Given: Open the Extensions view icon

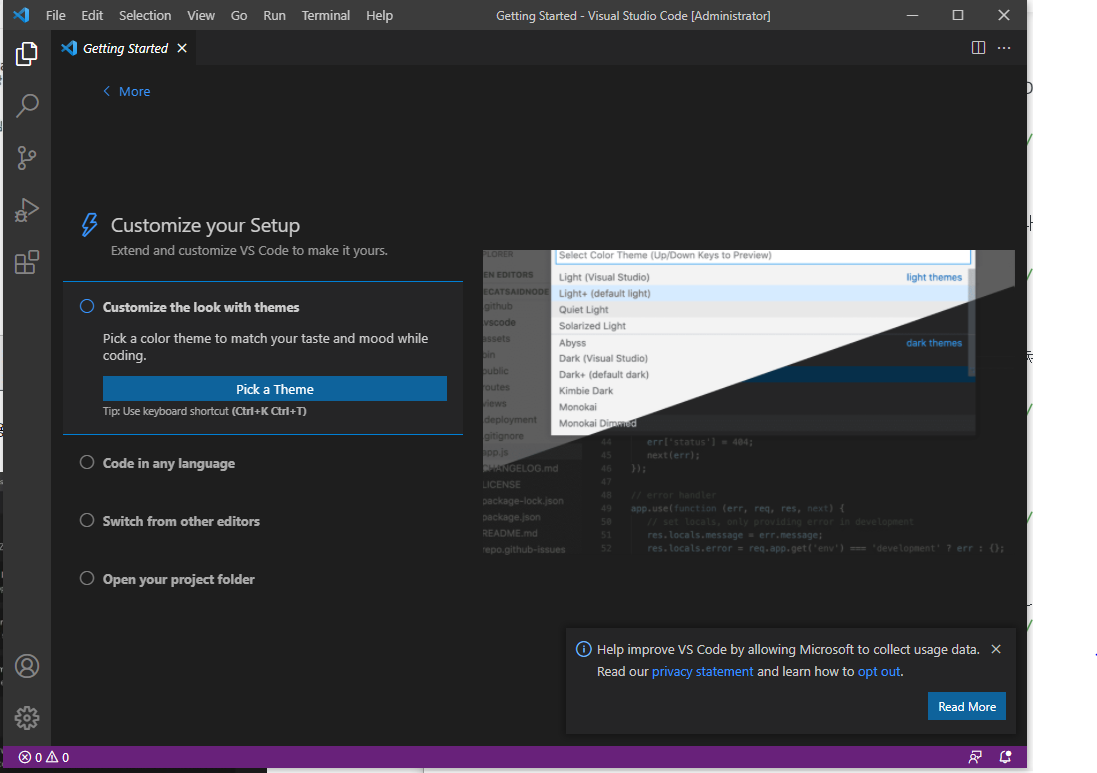Looking at the screenshot, I should 27,262.
